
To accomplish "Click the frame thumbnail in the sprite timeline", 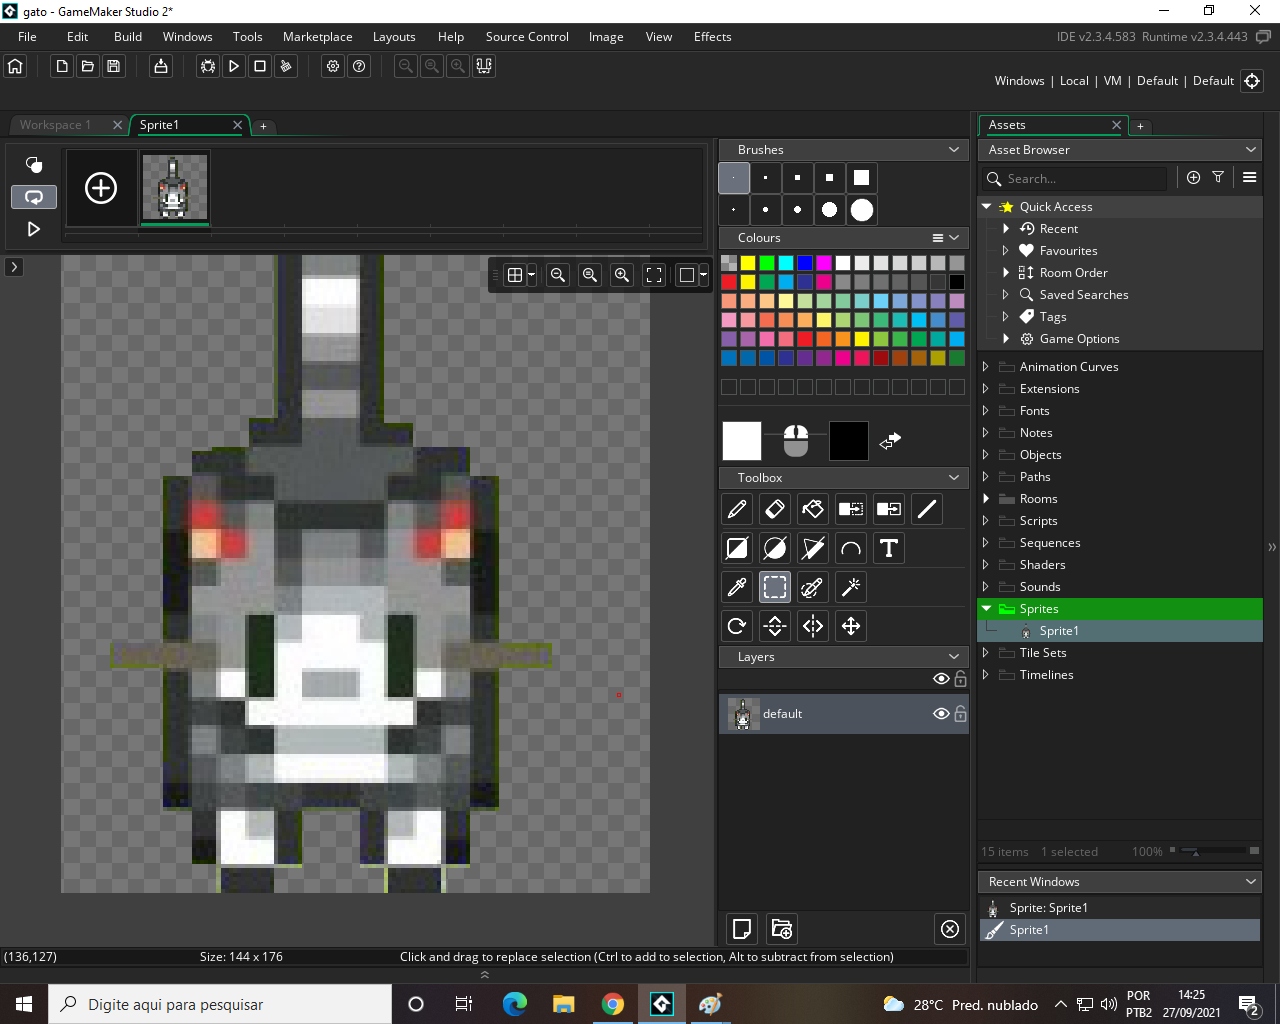I will 175,186.
